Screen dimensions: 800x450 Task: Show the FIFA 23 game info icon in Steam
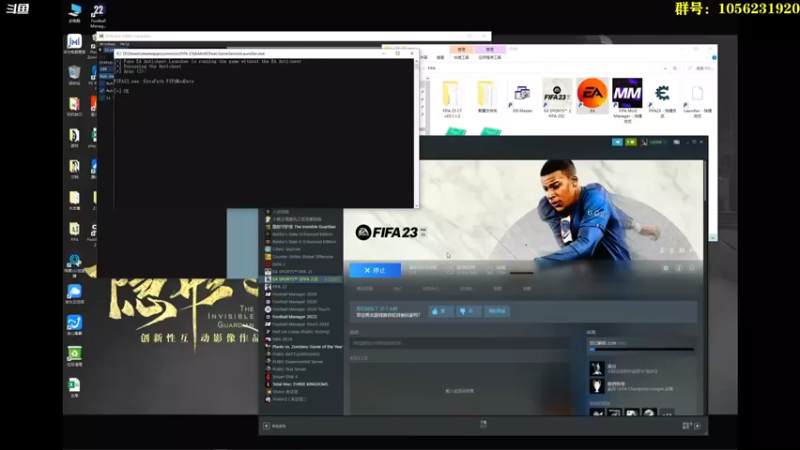point(679,268)
